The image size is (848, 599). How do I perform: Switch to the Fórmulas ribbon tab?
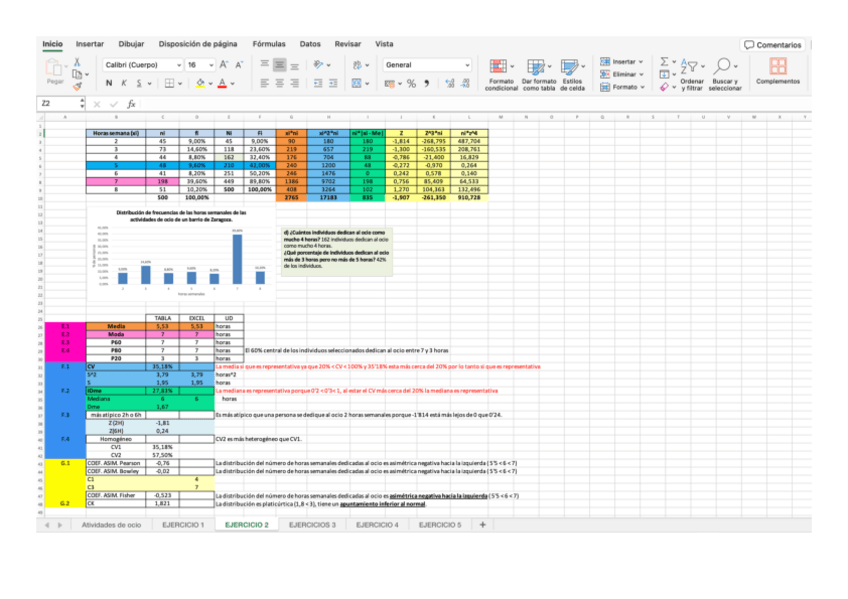click(x=268, y=44)
